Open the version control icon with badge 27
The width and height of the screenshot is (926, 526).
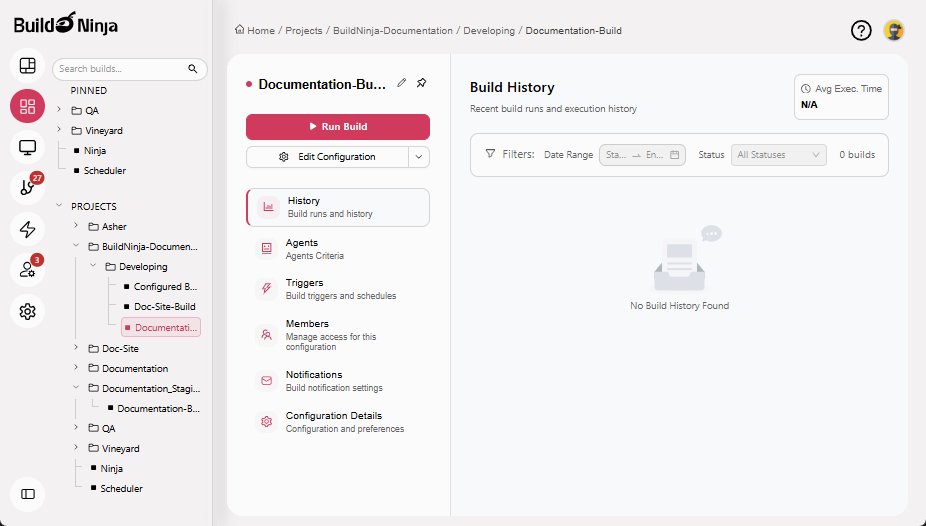pos(27,188)
